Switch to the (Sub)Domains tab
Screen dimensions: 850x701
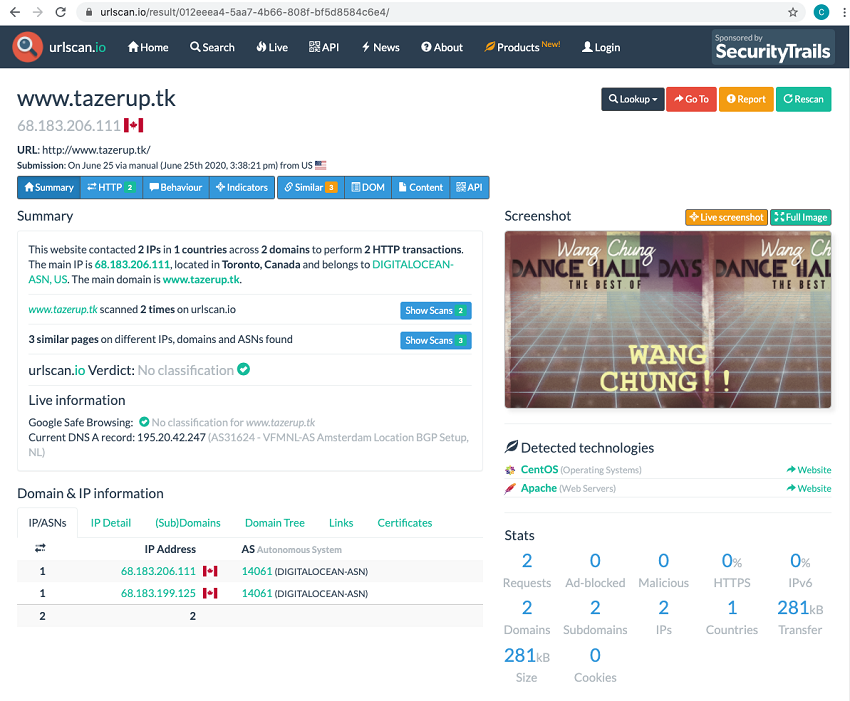tap(188, 523)
